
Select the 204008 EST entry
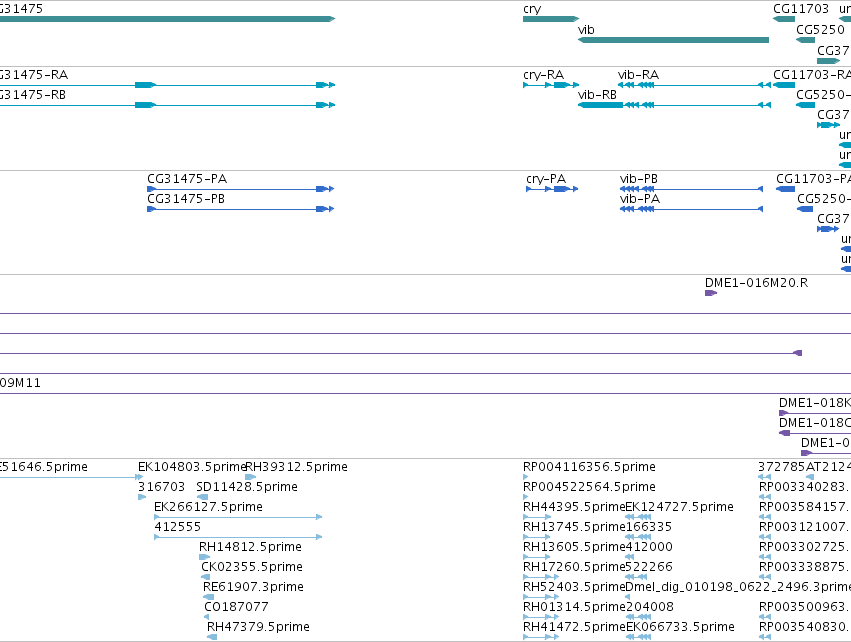click(x=638, y=617)
